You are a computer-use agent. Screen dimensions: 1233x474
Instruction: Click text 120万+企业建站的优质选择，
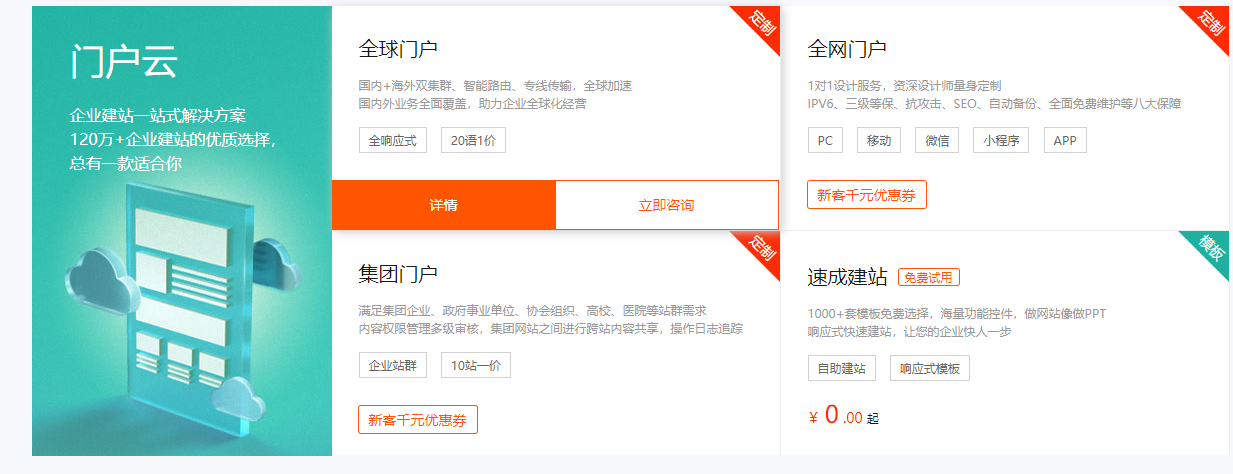[173, 139]
